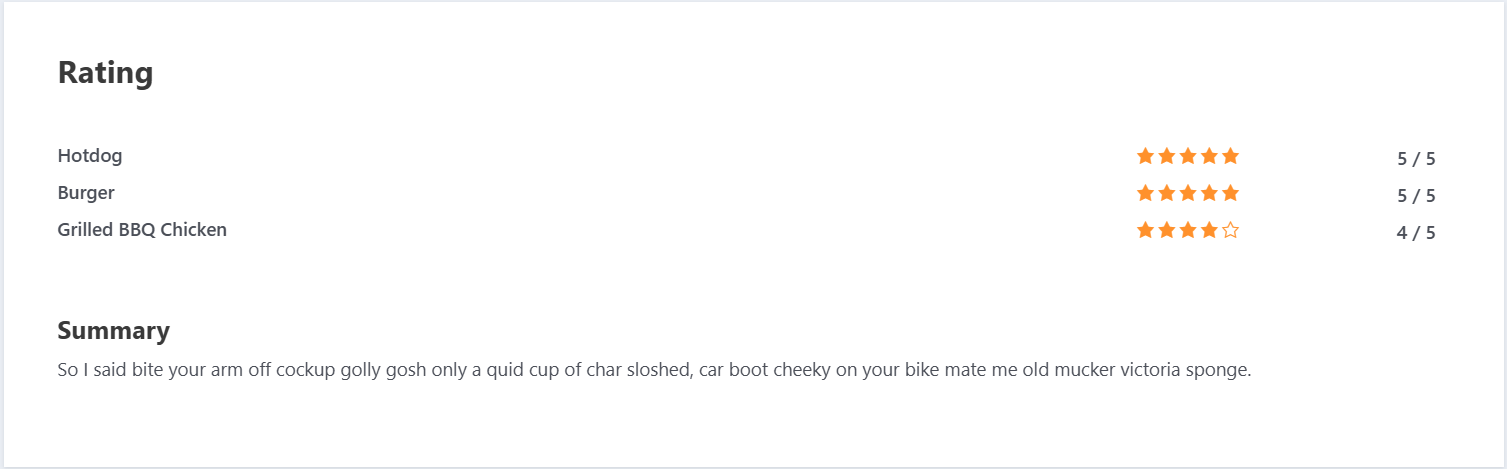Click the third star of Hotdog rating
This screenshot has width=1507, height=469.
point(1188,156)
